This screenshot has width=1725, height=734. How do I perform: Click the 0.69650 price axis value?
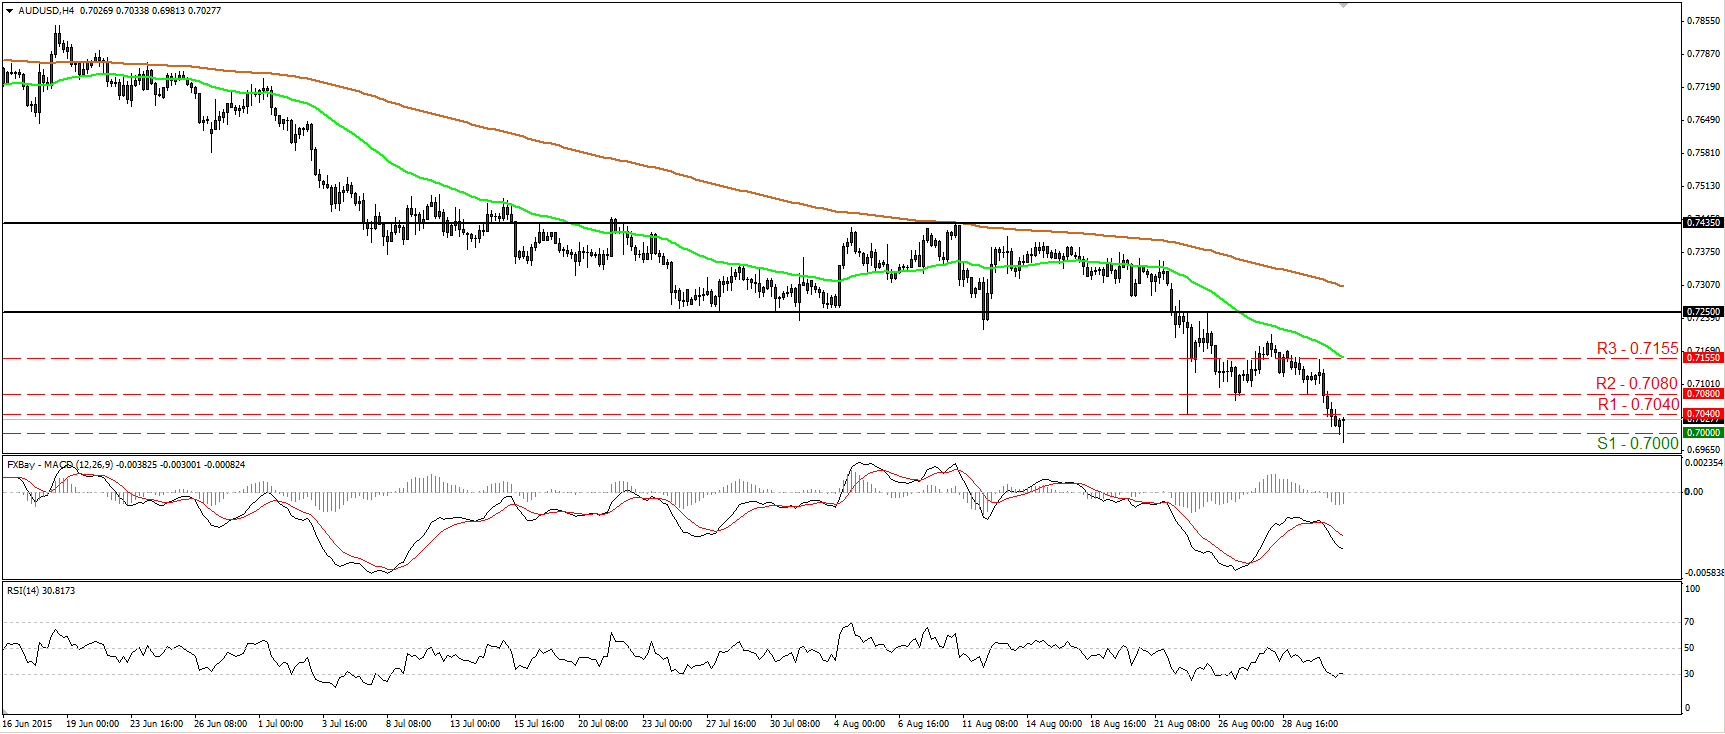tap(1704, 450)
